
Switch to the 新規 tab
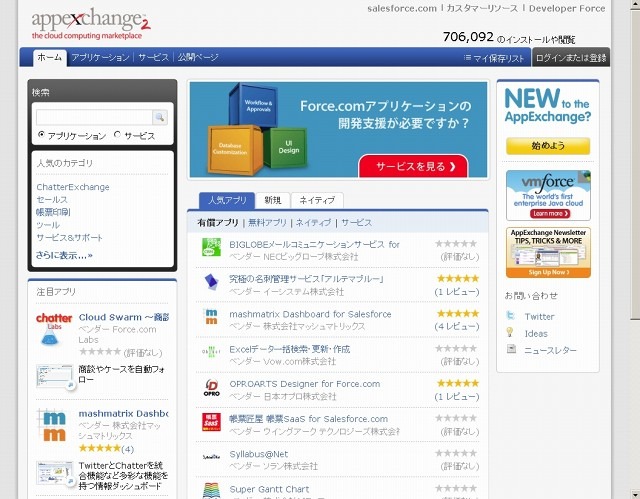click(x=273, y=200)
